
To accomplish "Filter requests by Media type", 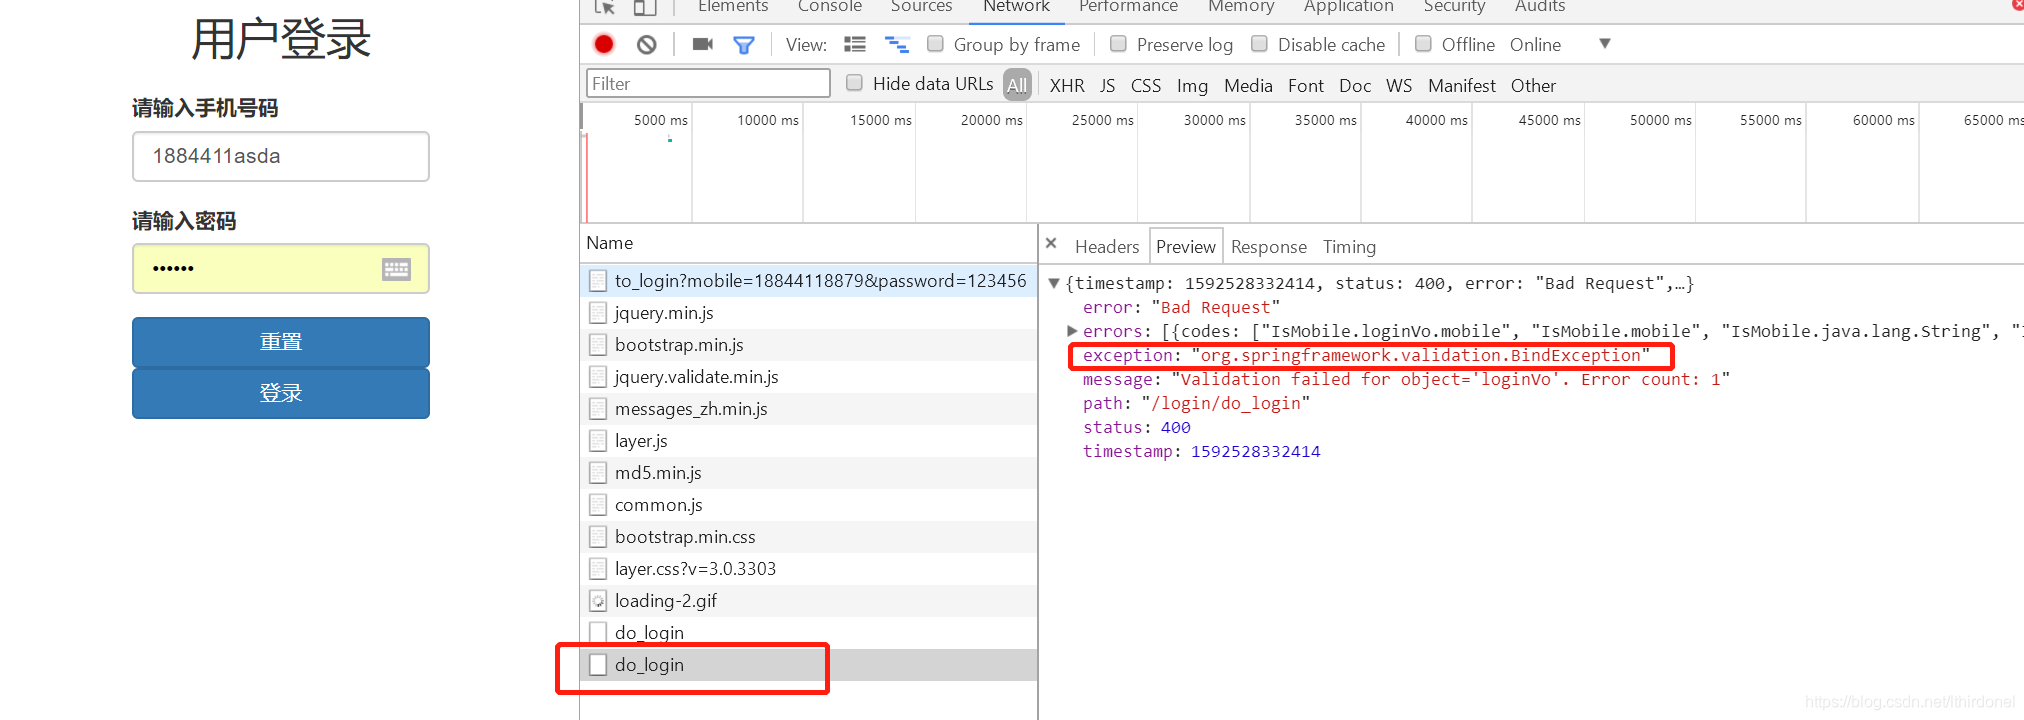I will (1248, 86).
